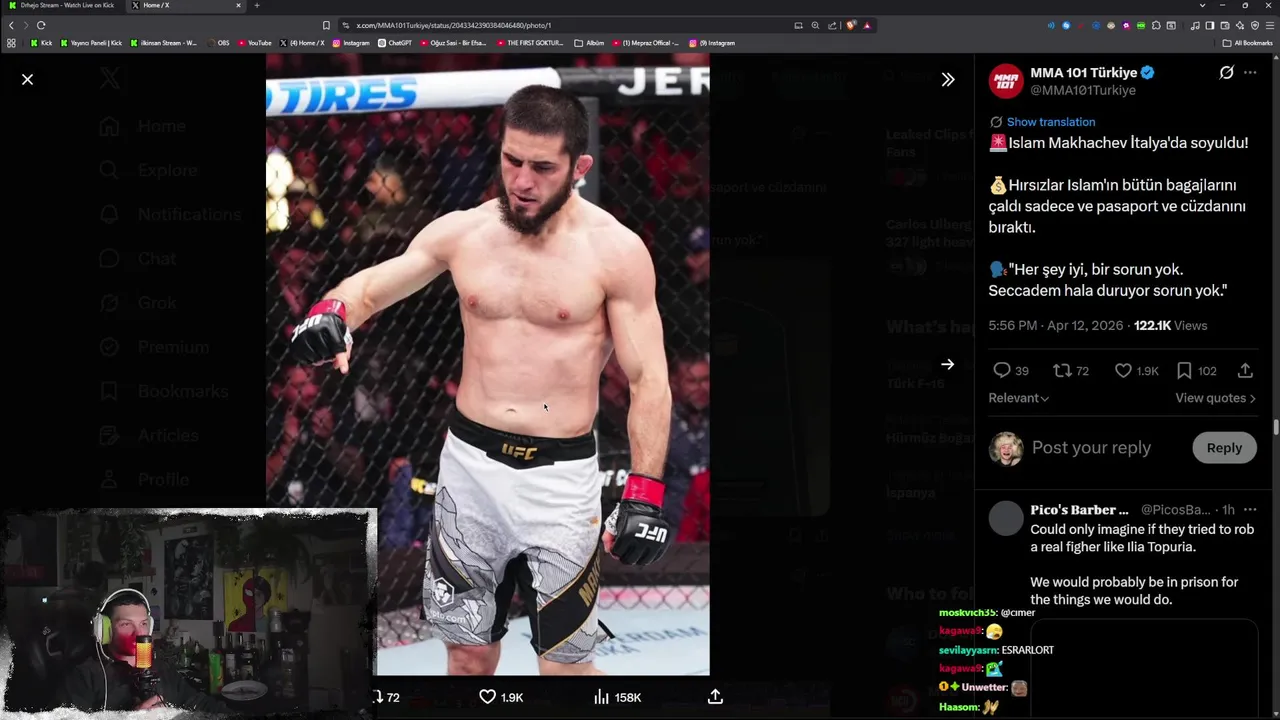Open the Albüm bookmarks folder
1280x720 pixels.
589,43
